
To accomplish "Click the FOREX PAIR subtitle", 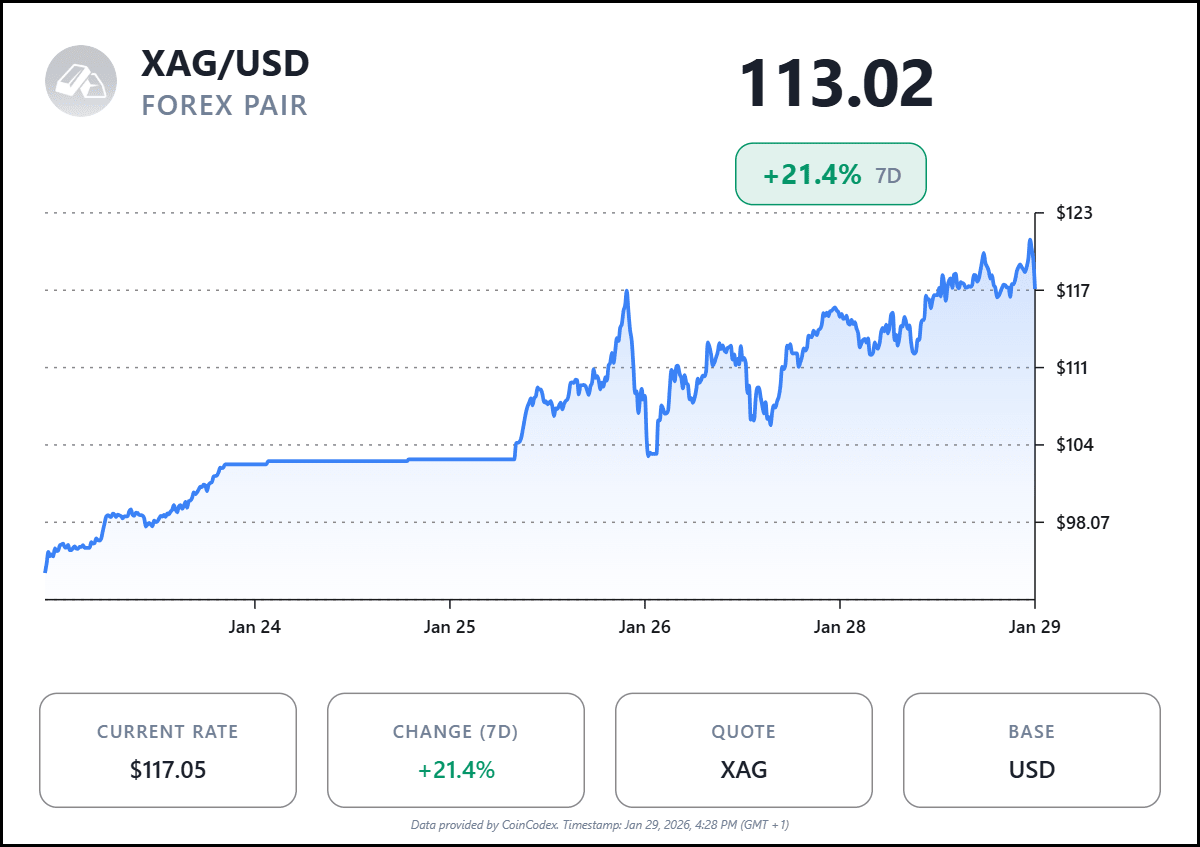I will click(225, 105).
